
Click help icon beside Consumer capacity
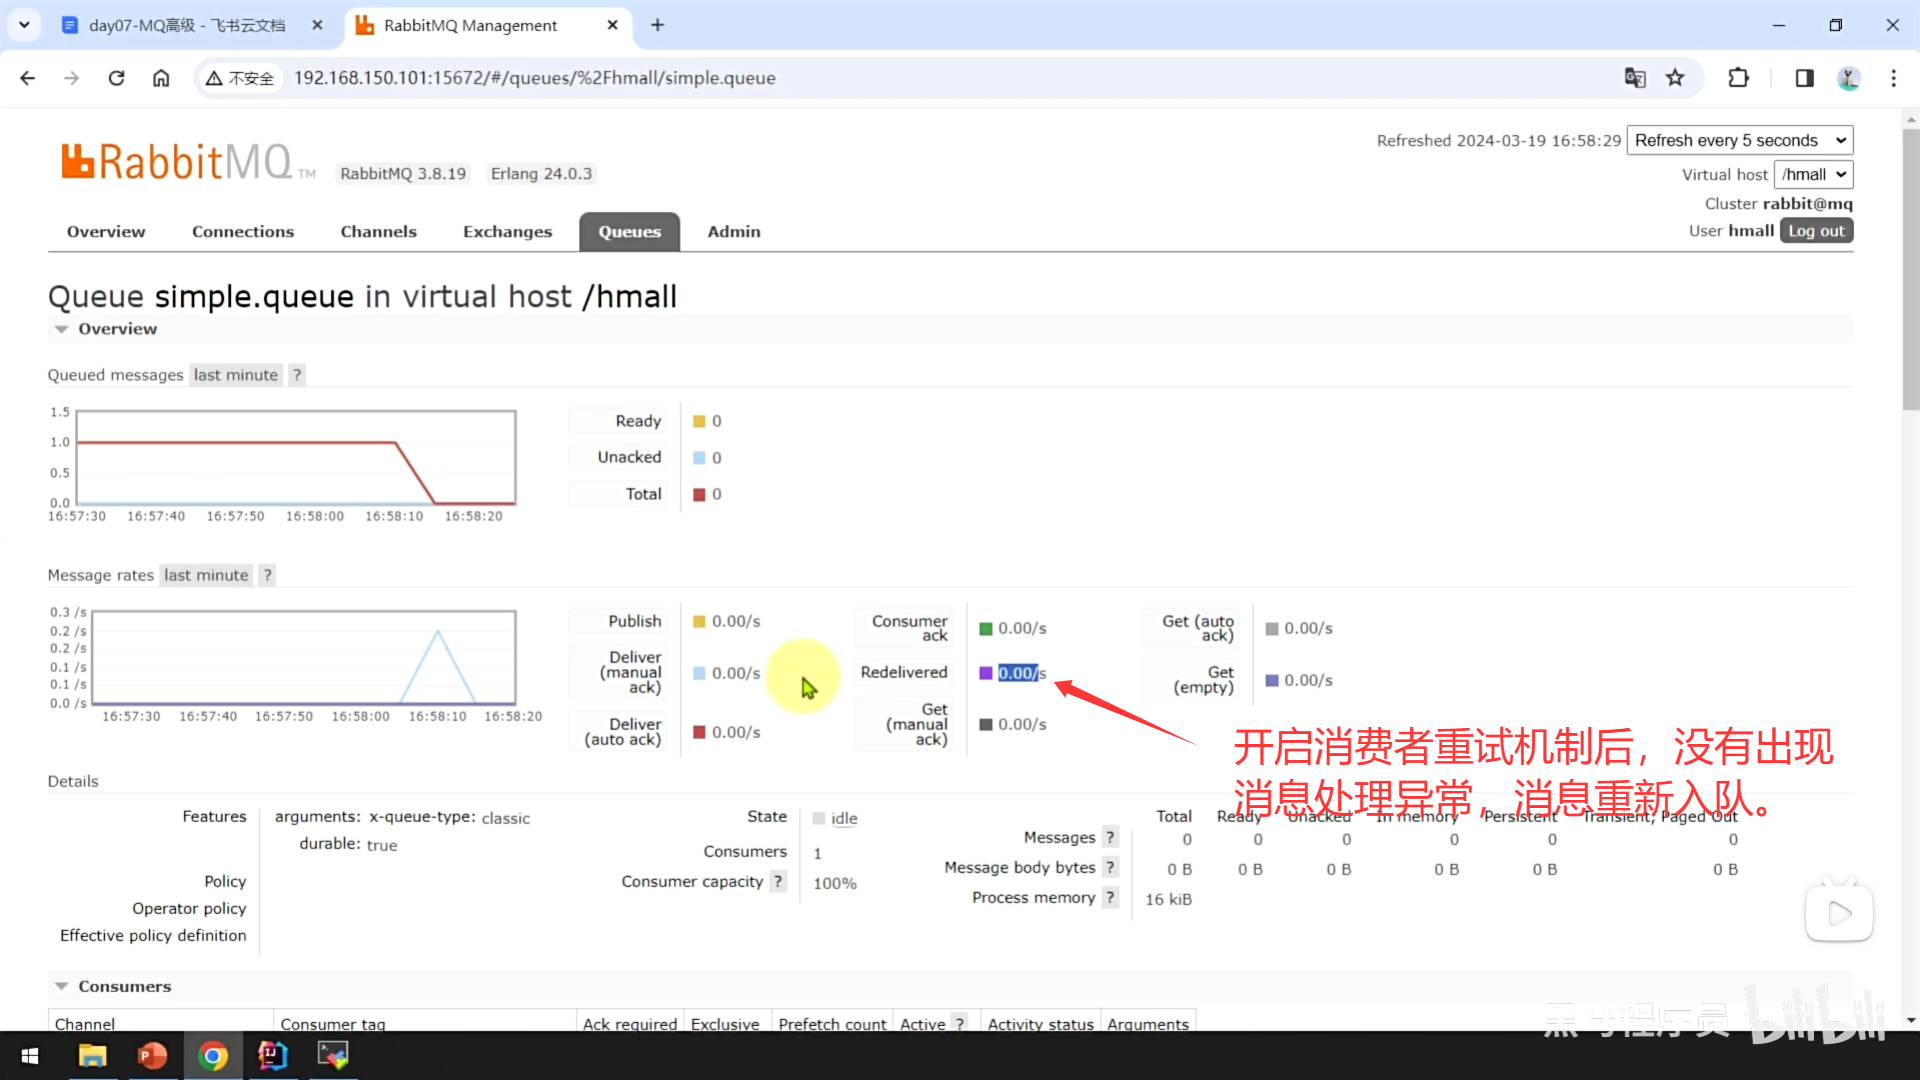pos(778,881)
